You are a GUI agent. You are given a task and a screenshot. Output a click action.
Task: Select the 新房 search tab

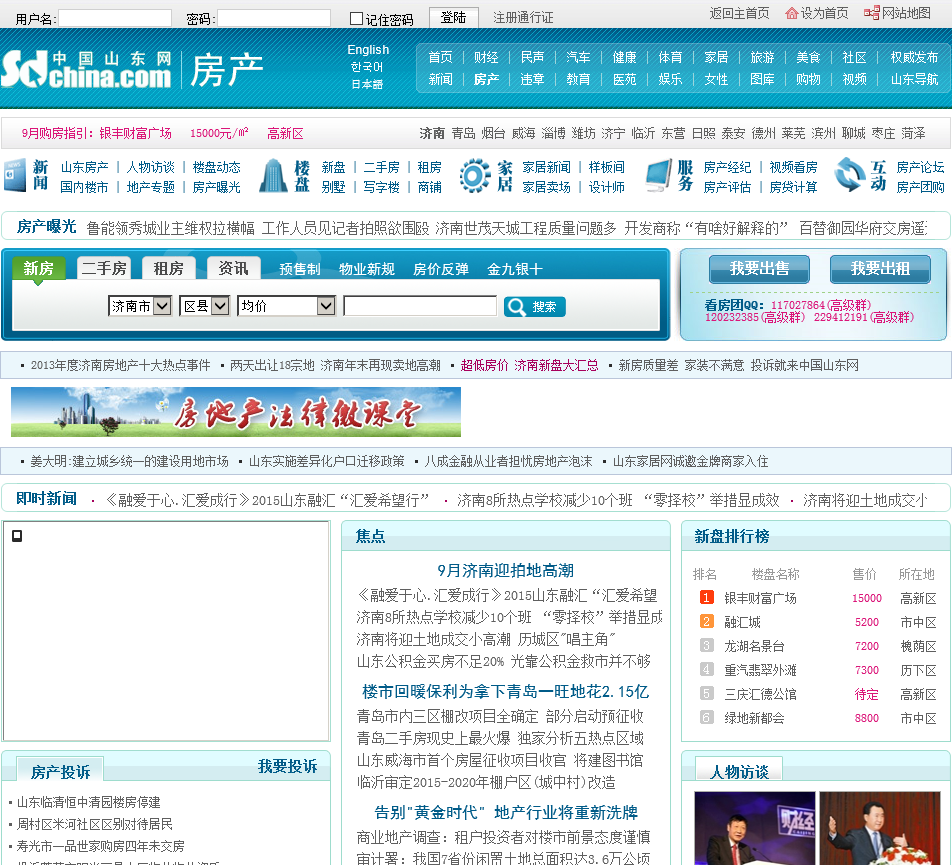click(x=38, y=268)
